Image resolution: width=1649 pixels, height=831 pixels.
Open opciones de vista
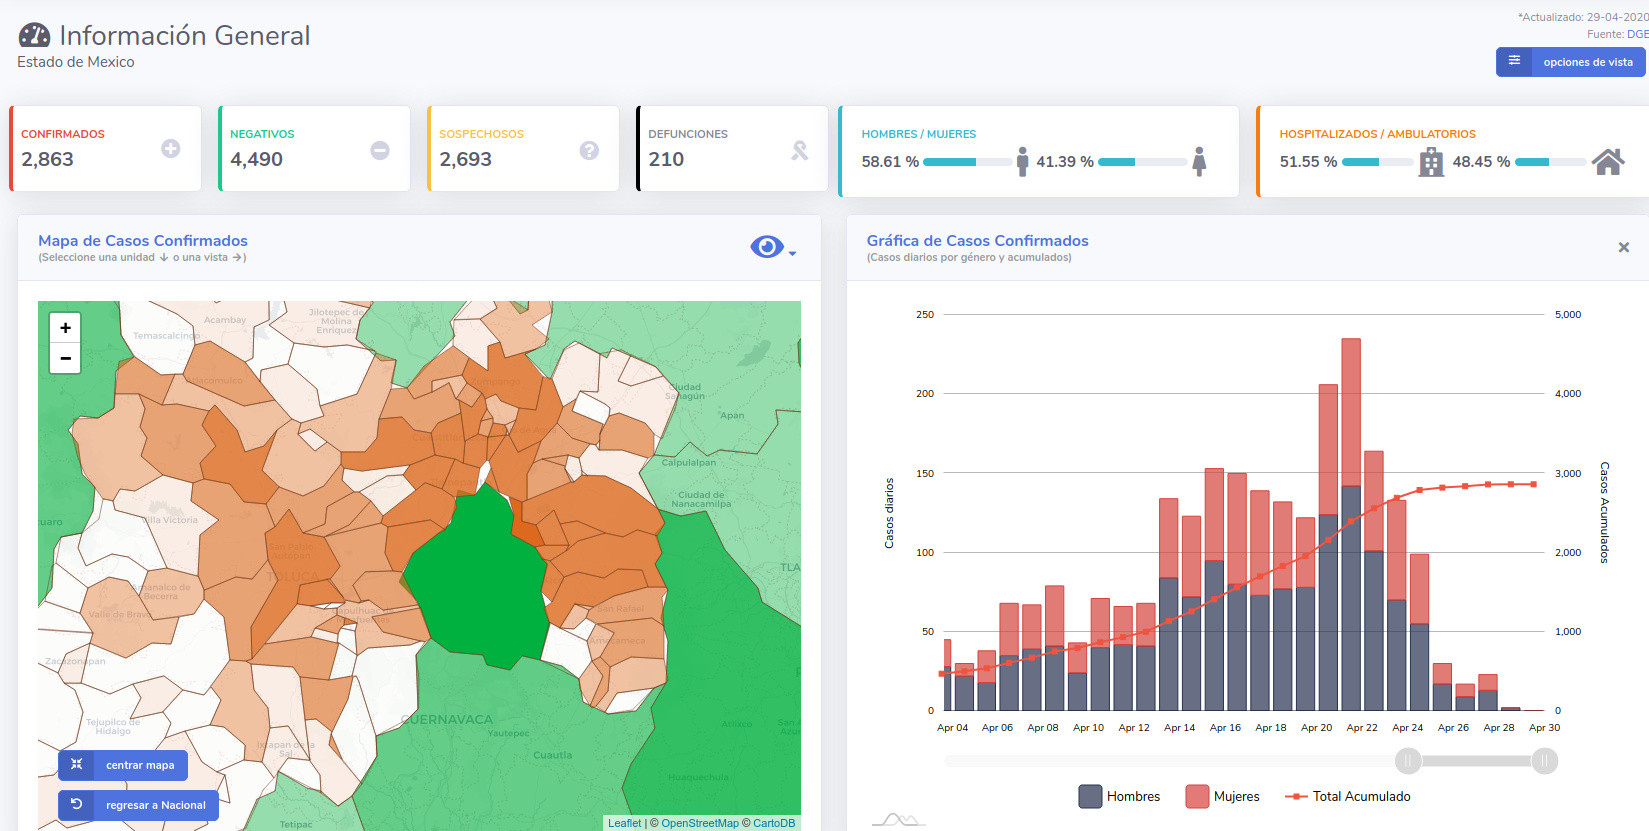(1572, 62)
